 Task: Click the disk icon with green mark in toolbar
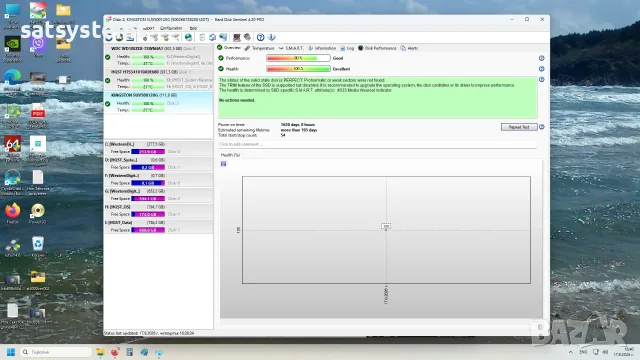coord(165,38)
